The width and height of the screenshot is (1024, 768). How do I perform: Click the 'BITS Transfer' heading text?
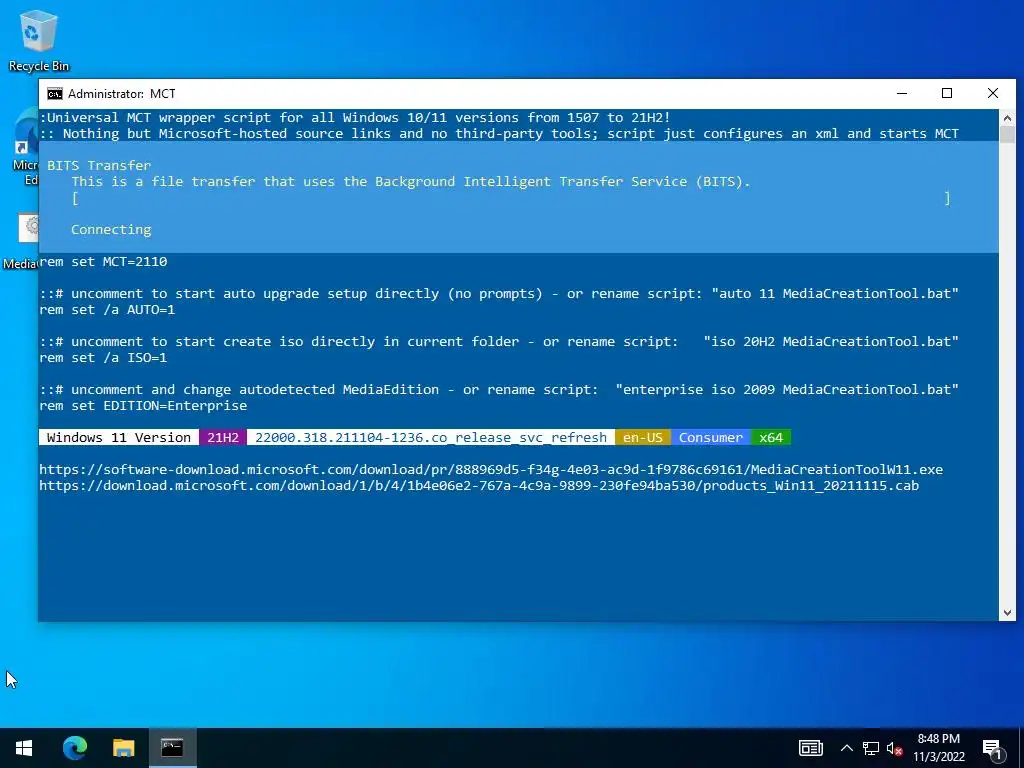(x=99, y=166)
